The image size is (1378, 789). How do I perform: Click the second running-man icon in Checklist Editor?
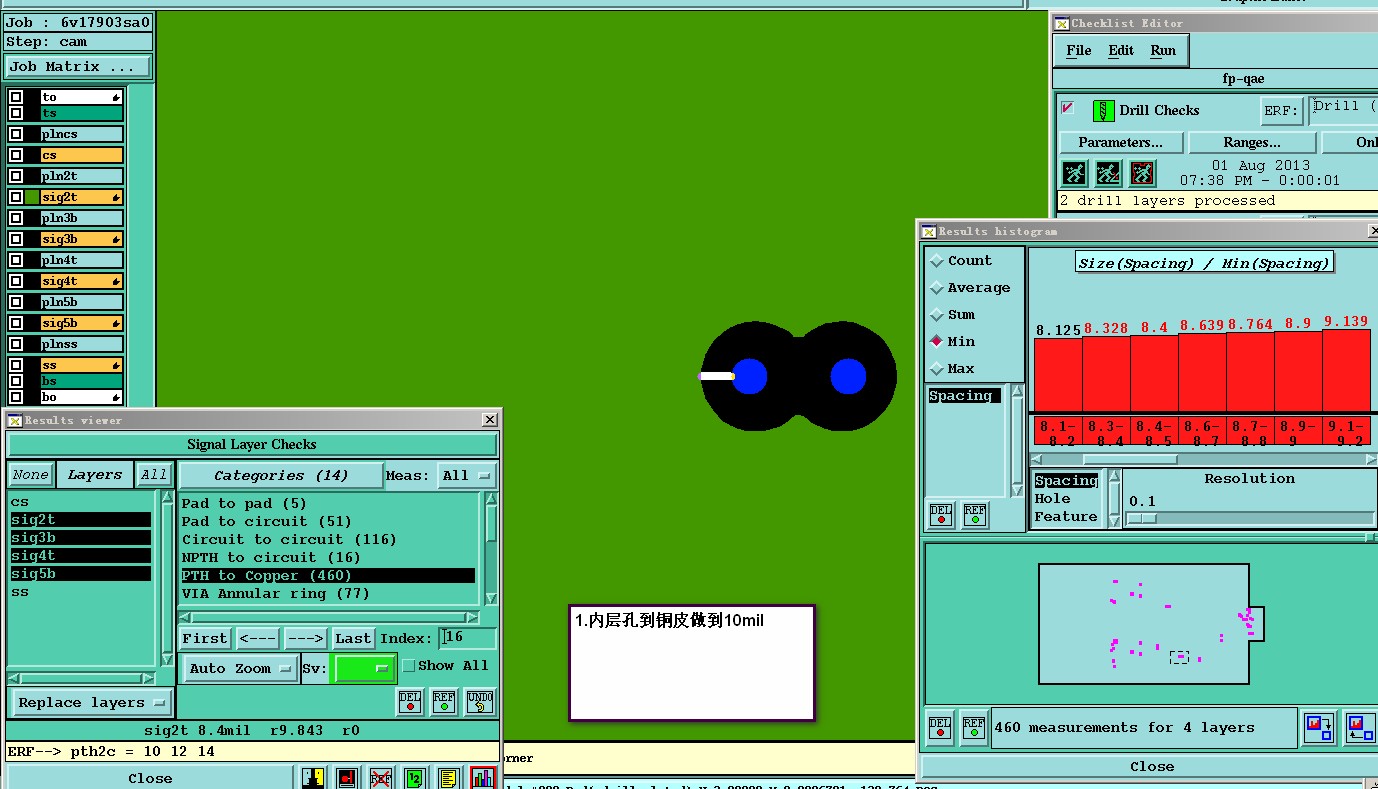(1108, 173)
